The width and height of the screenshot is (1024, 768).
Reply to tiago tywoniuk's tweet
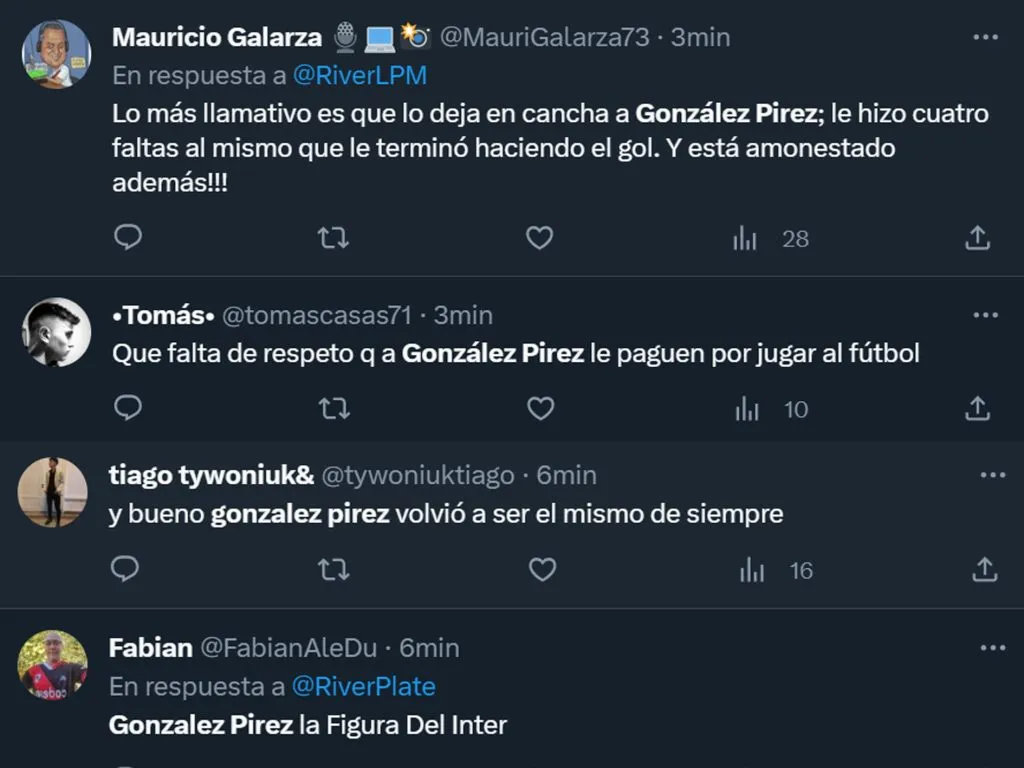click(124, 570)
